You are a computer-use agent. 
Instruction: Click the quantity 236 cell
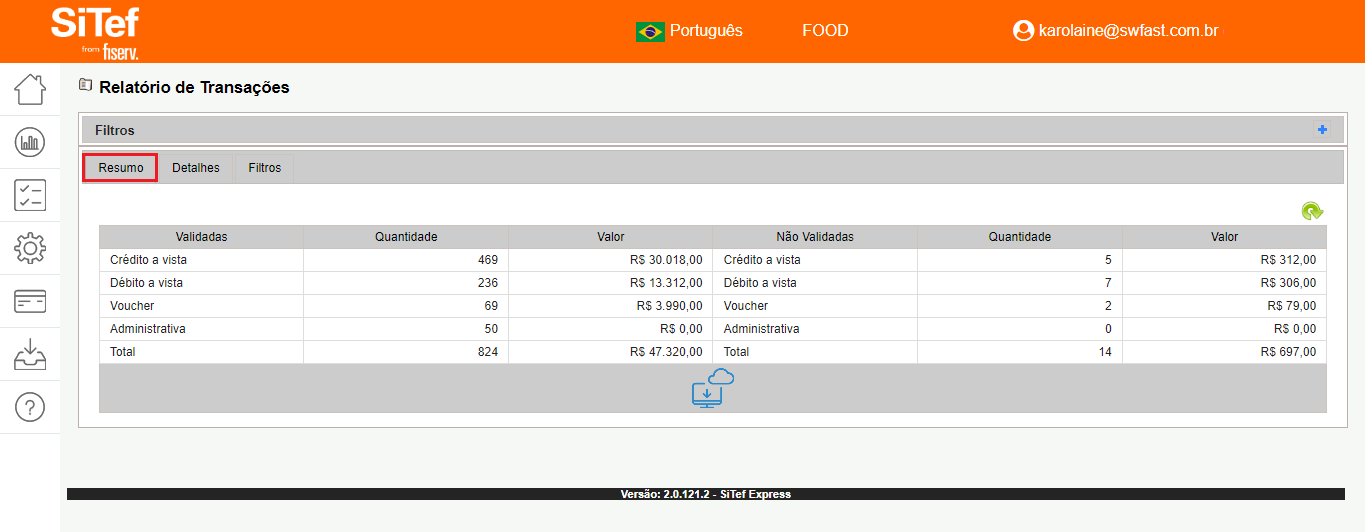(x=406, y=283)
